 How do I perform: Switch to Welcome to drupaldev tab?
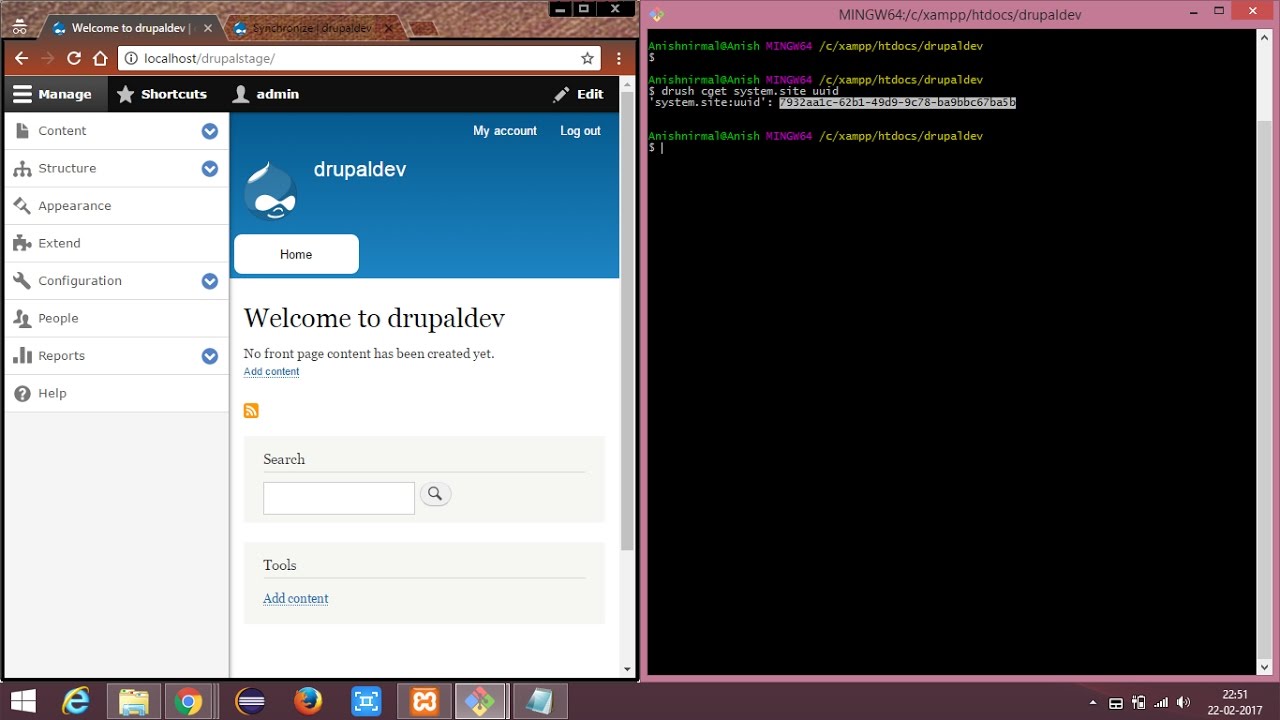pyautogui.click(x=130, y=28)
